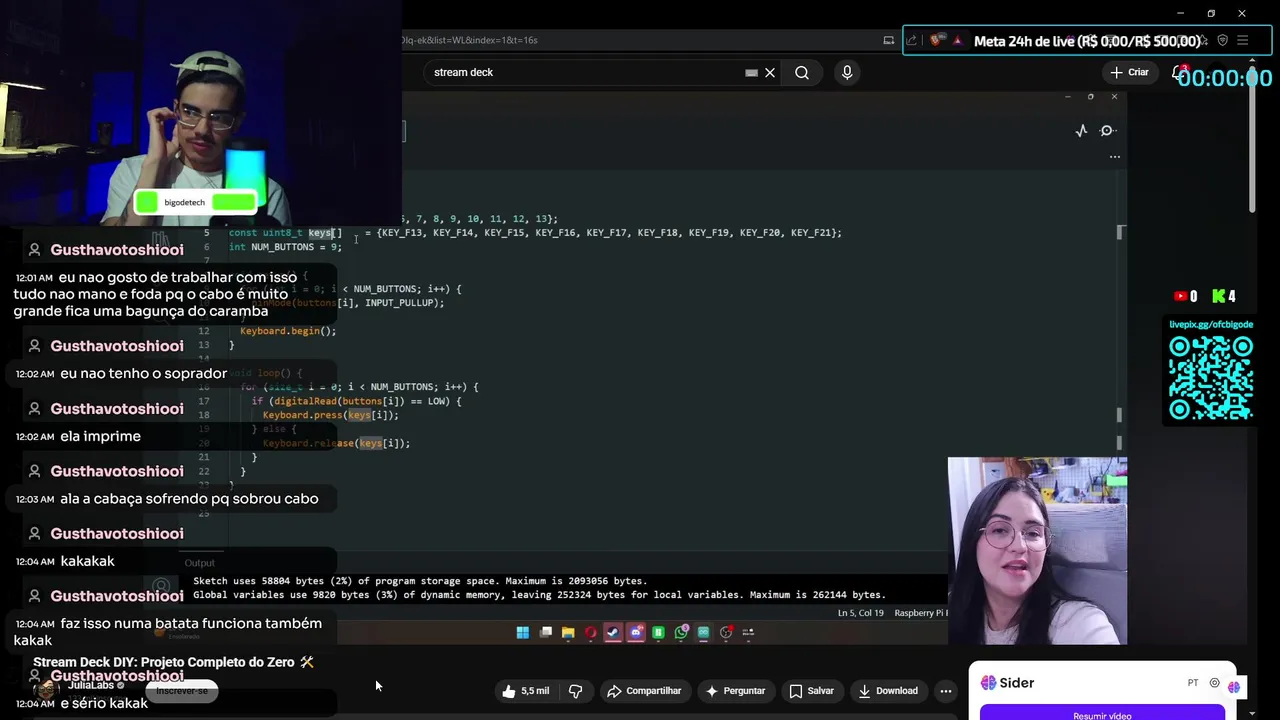Like the video with thumbs up
The height and width of the screenshot is (720, 1280).
point(526,691)
